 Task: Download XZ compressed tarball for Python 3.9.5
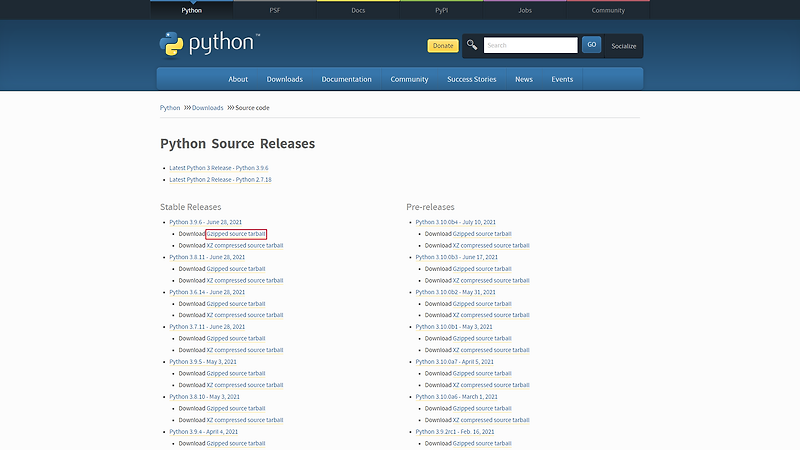point(245,385)
